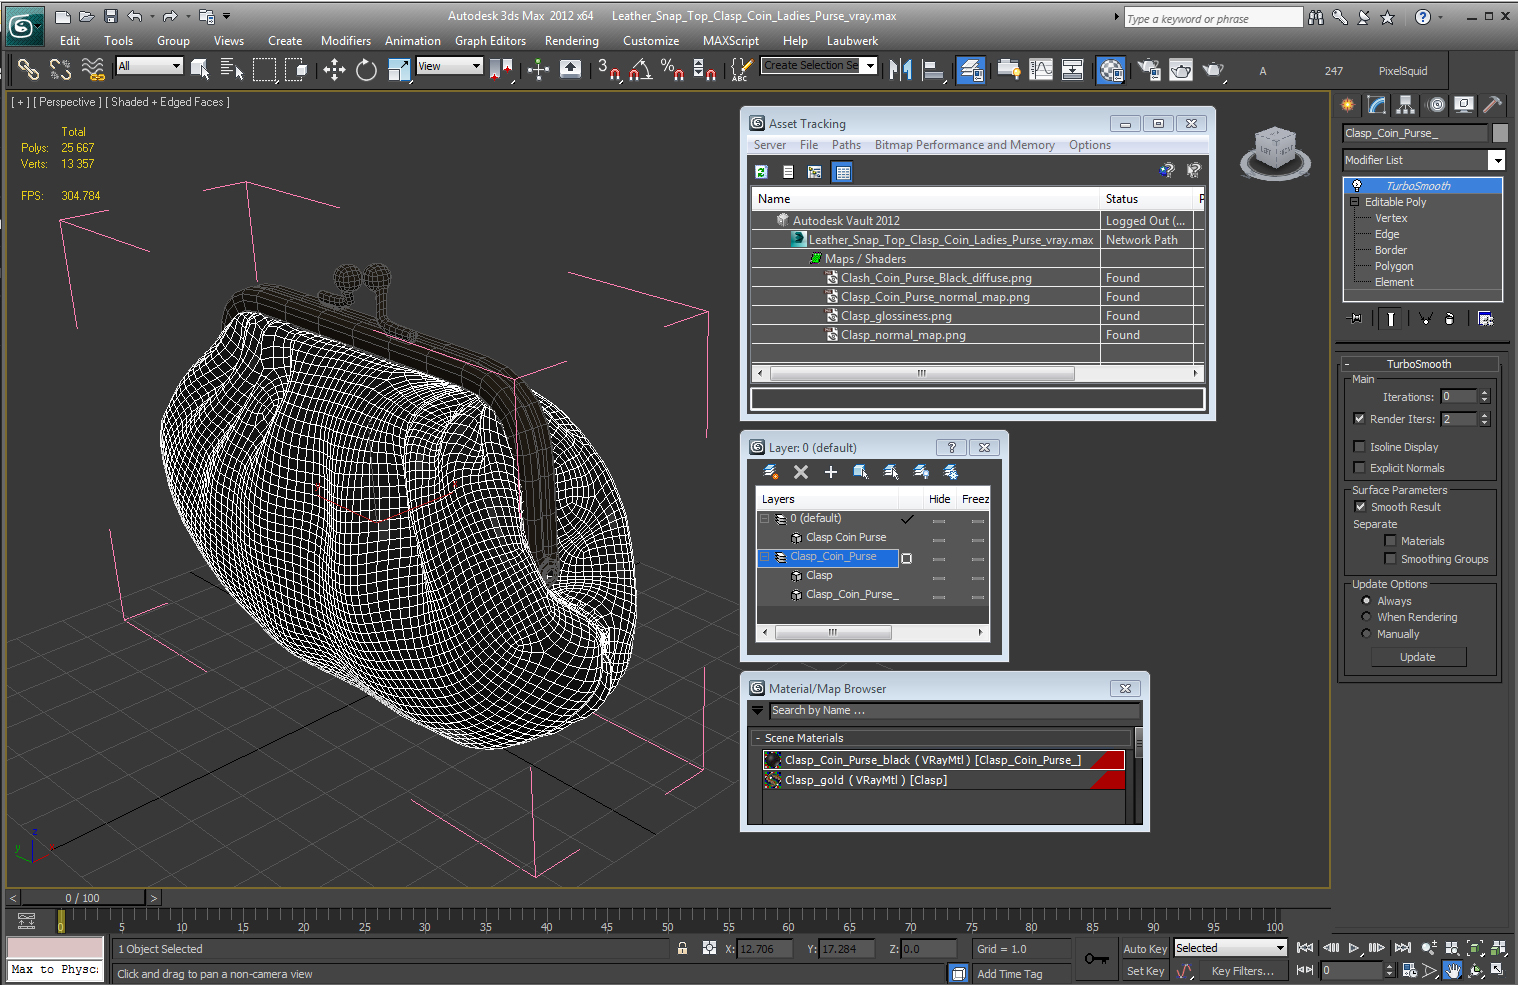Click Refresh icon in Asset Tracking
The width and height of the screenshot is (1518, 985).
pyautogui.click(x=761, y=172)
